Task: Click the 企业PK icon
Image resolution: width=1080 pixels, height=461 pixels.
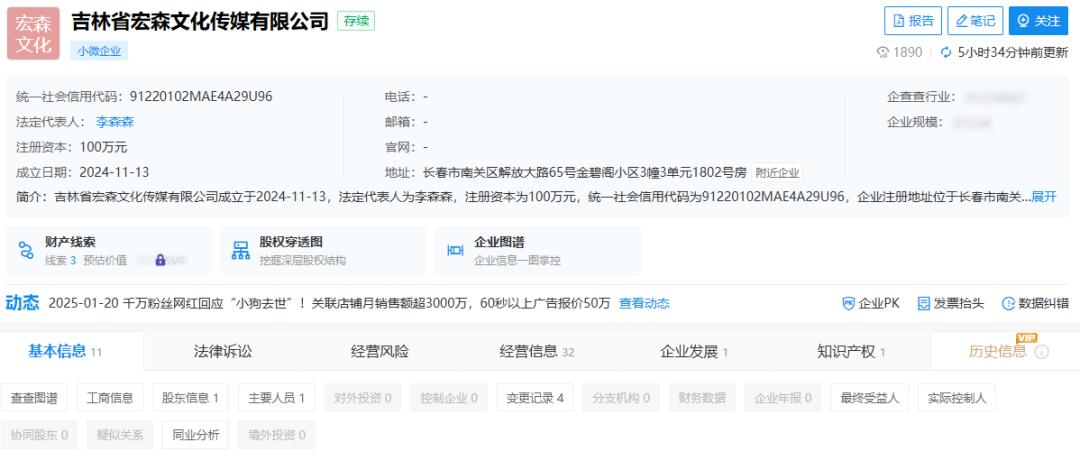Action: pos(849,303)
